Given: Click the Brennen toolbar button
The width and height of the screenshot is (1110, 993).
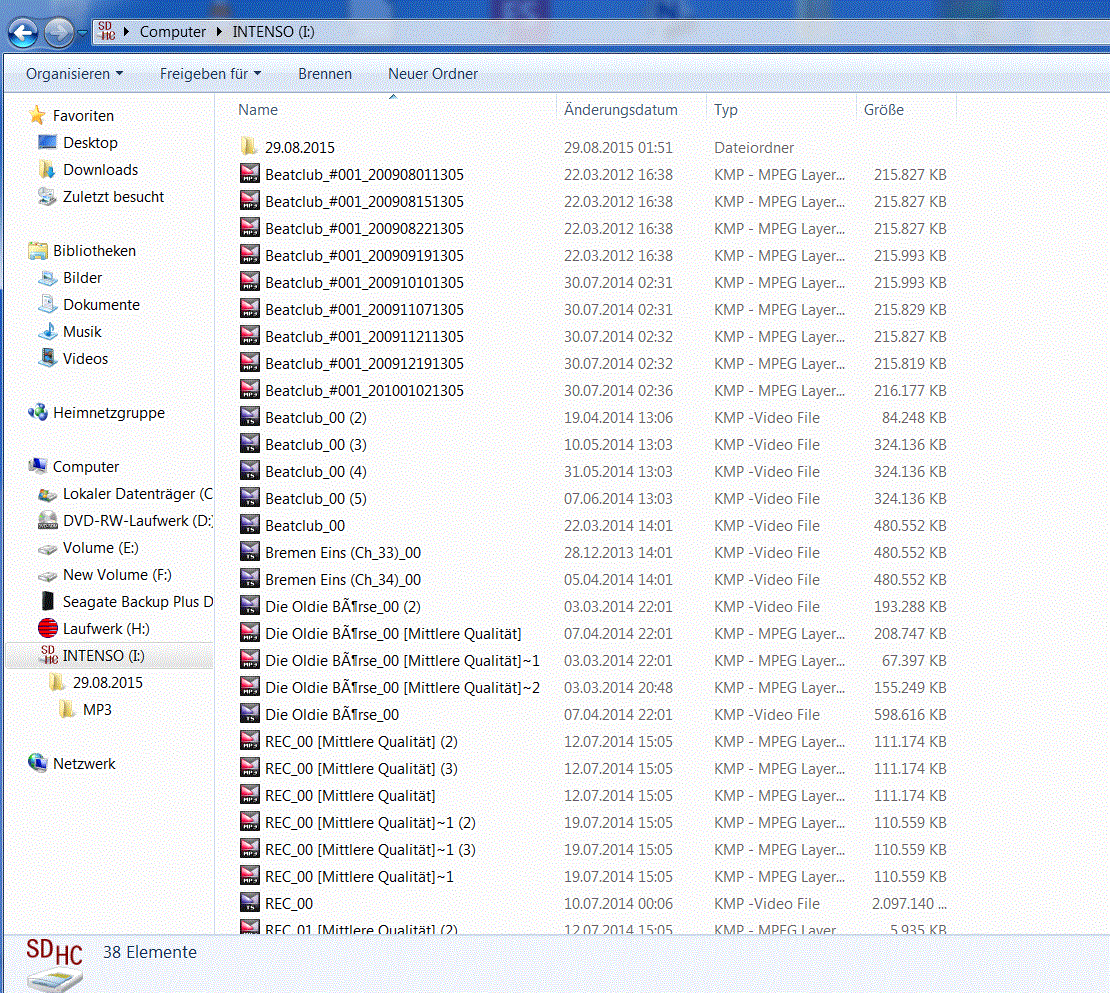Looking at the screenshot, I should point(325,74).
